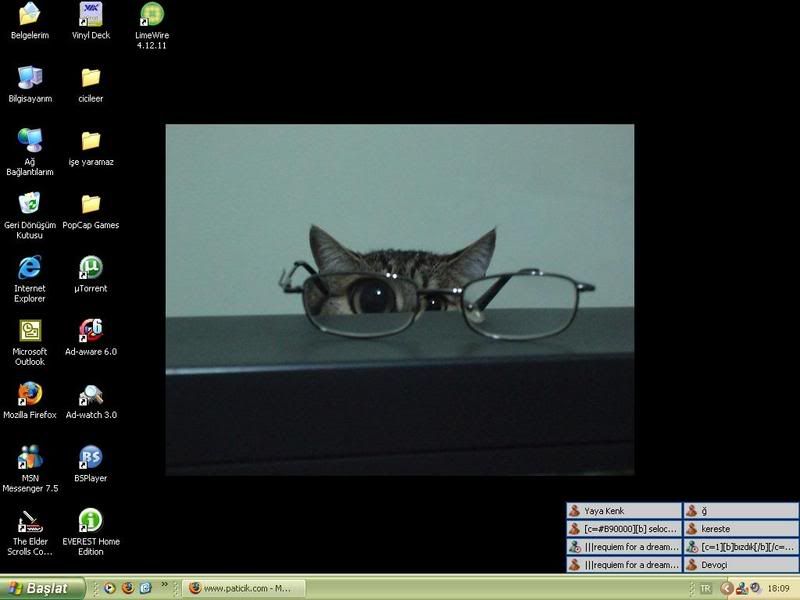
Task: Open the Geri Dönüşüm Kutusu recycle bin
Action: [x=30, y=204]
